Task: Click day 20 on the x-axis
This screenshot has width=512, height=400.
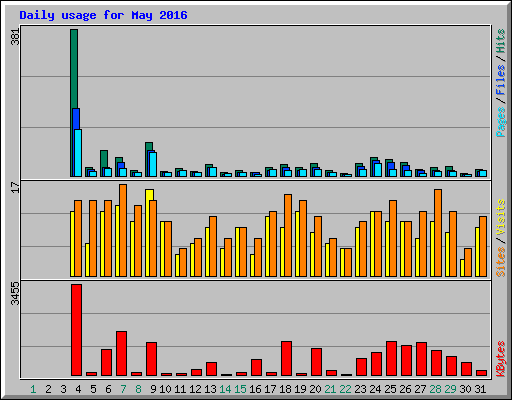Action: pyautogui.click(x=315, y=389)
